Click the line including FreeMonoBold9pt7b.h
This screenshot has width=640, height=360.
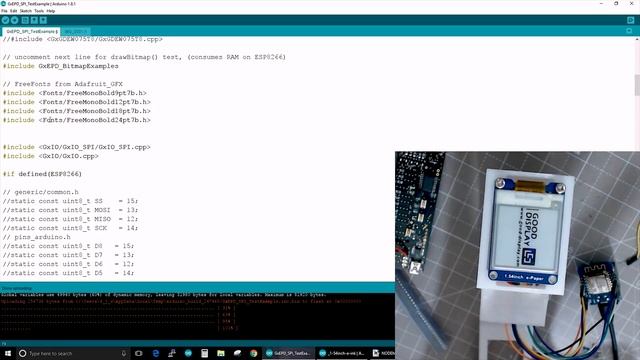pyautogui.click(x=75, y=93)
